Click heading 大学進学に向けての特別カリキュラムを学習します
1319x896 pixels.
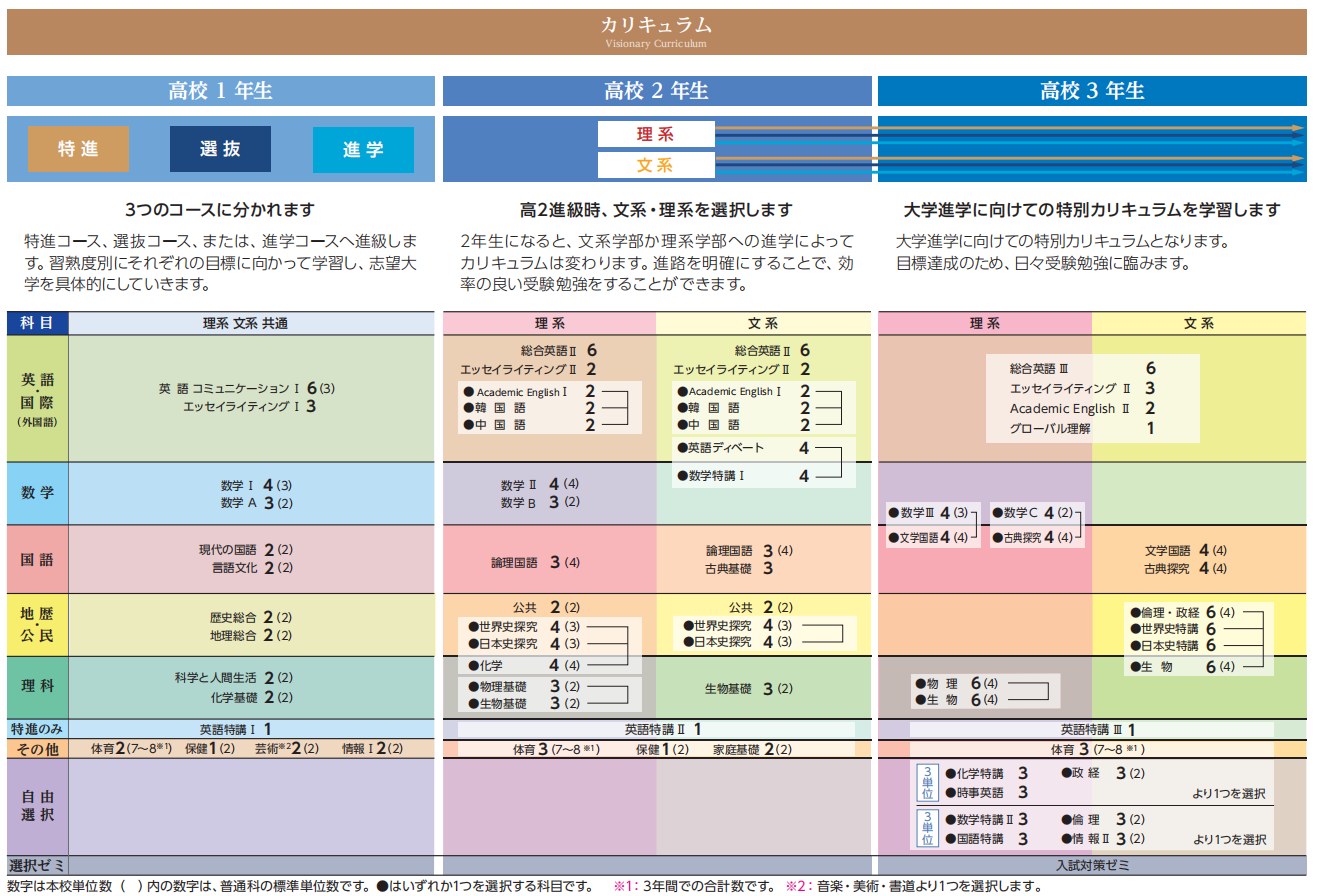(1092, 210)
